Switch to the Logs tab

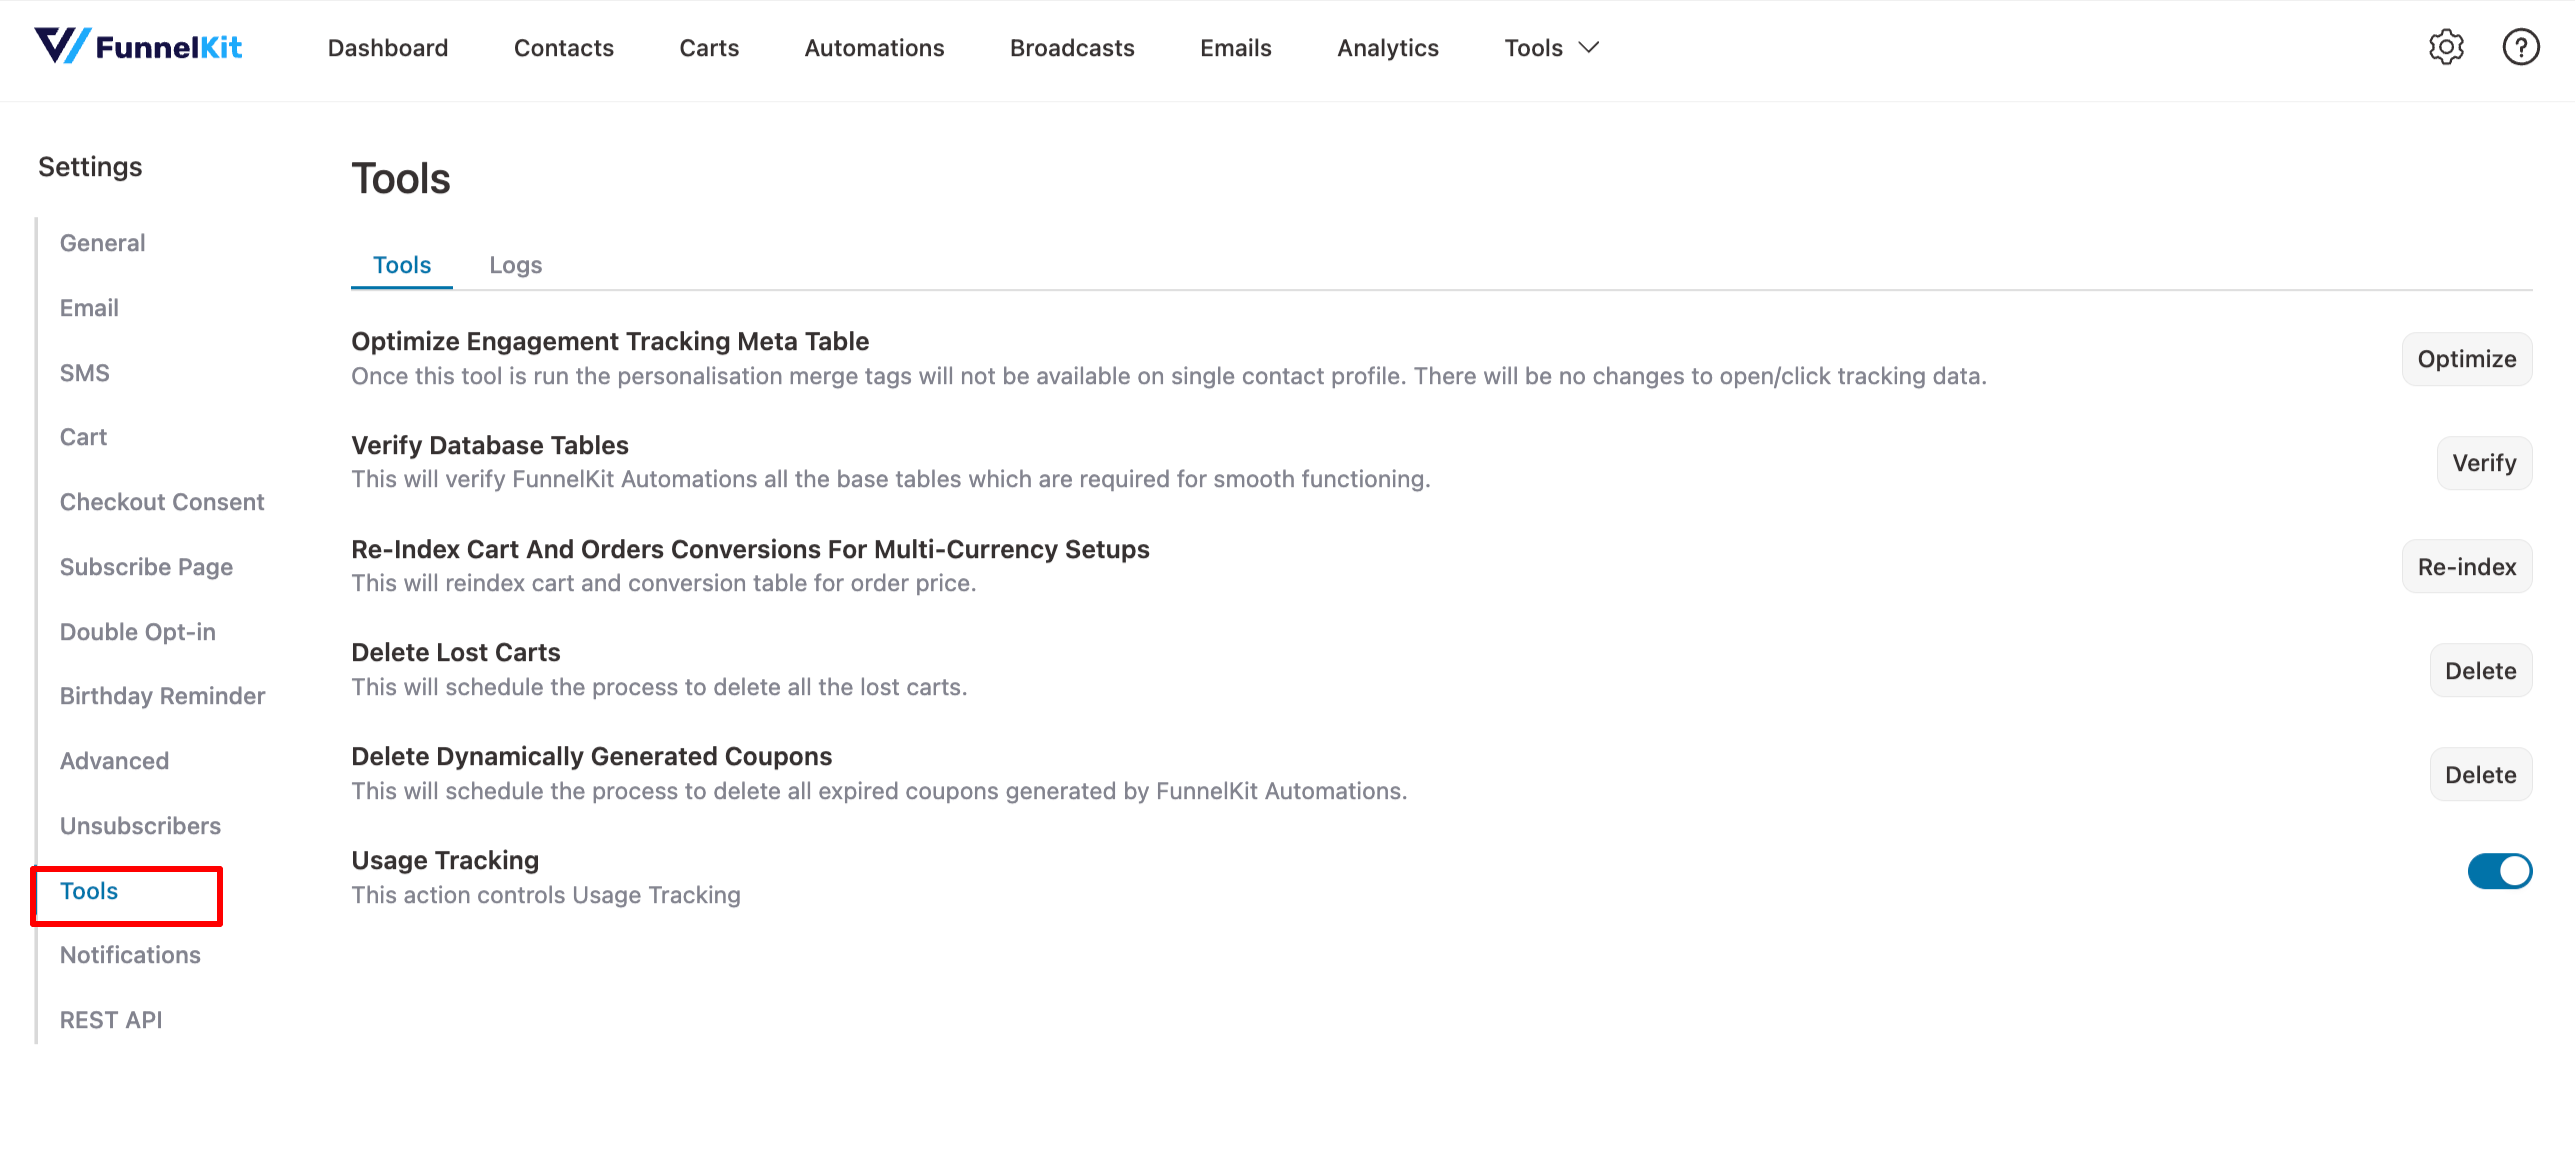coord(515,265)
